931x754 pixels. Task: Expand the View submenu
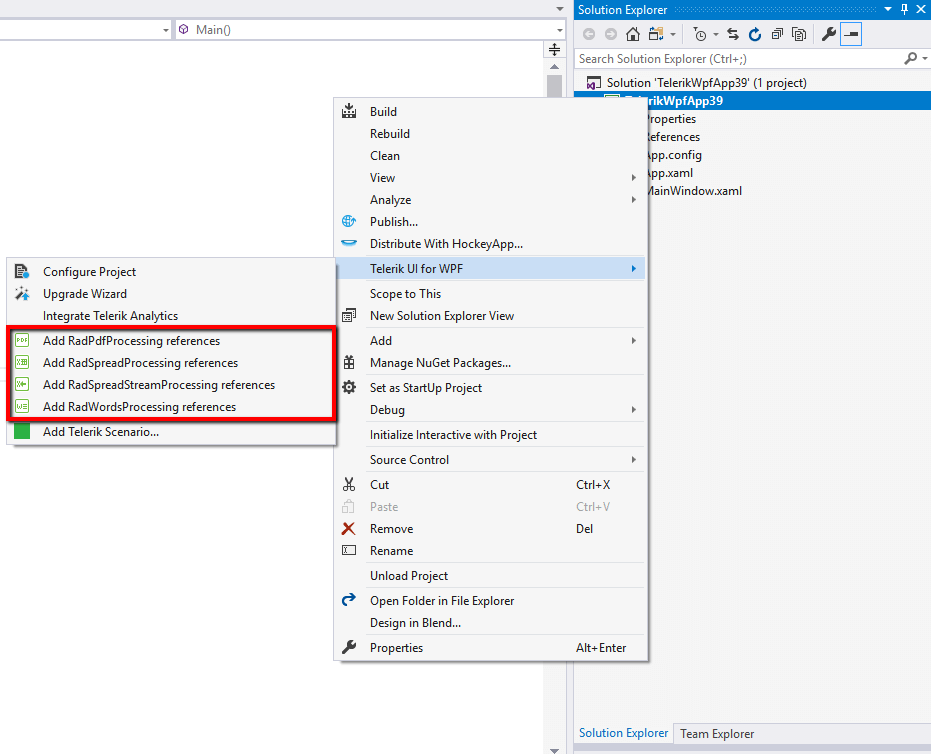tap(490, 178)
